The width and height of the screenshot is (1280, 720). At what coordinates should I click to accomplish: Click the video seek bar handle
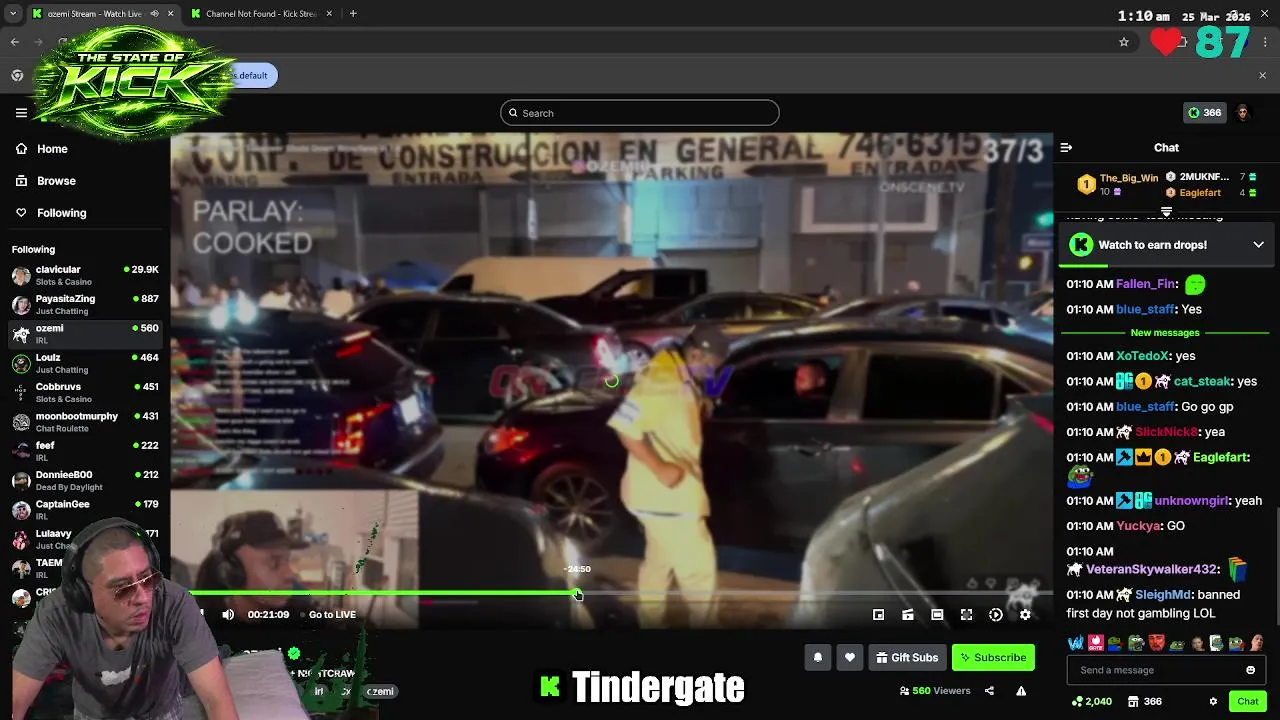coord(577,594)
